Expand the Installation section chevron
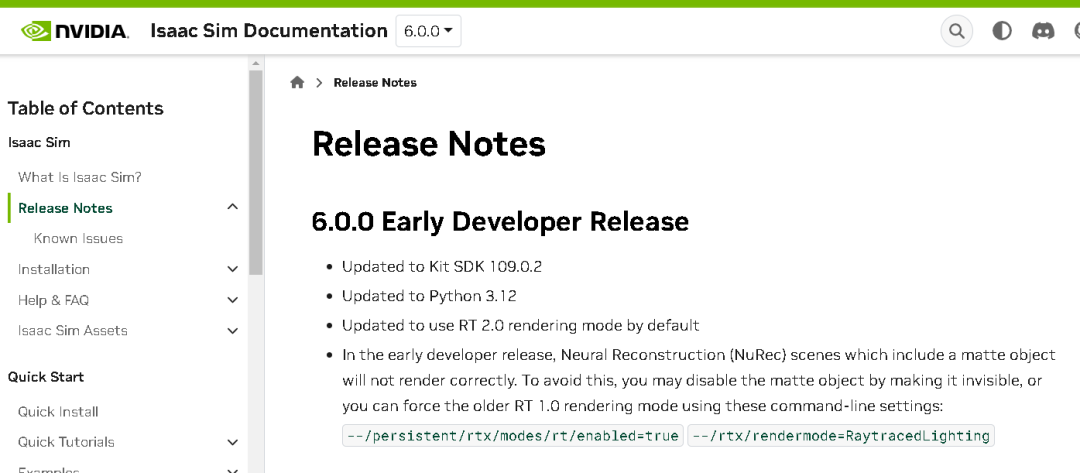 coord(233,269)
